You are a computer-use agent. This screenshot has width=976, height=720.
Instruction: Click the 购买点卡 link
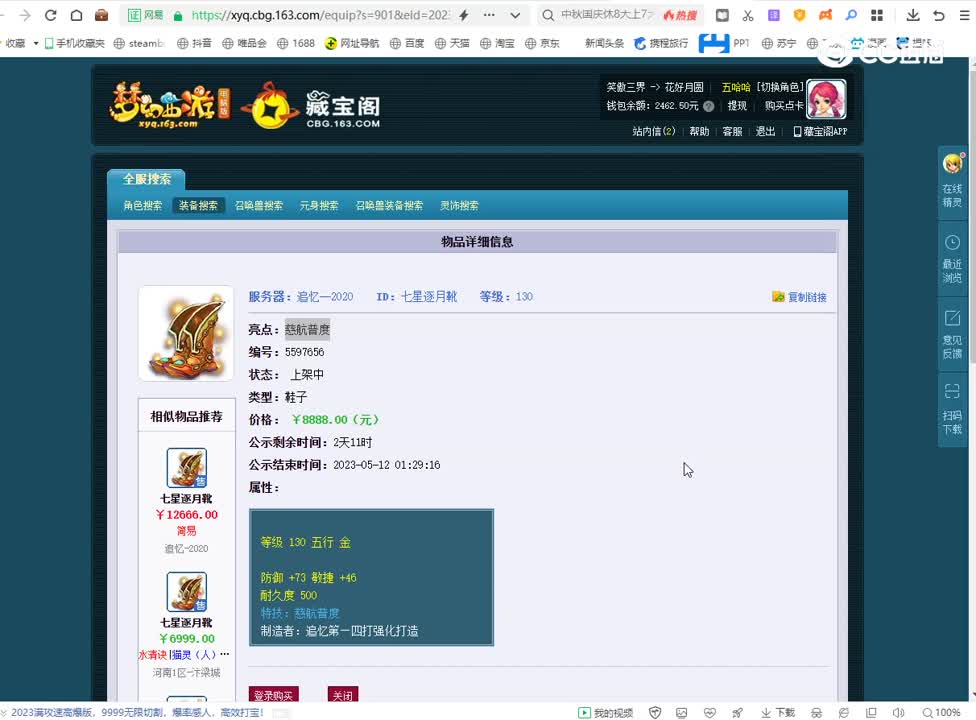784,106
